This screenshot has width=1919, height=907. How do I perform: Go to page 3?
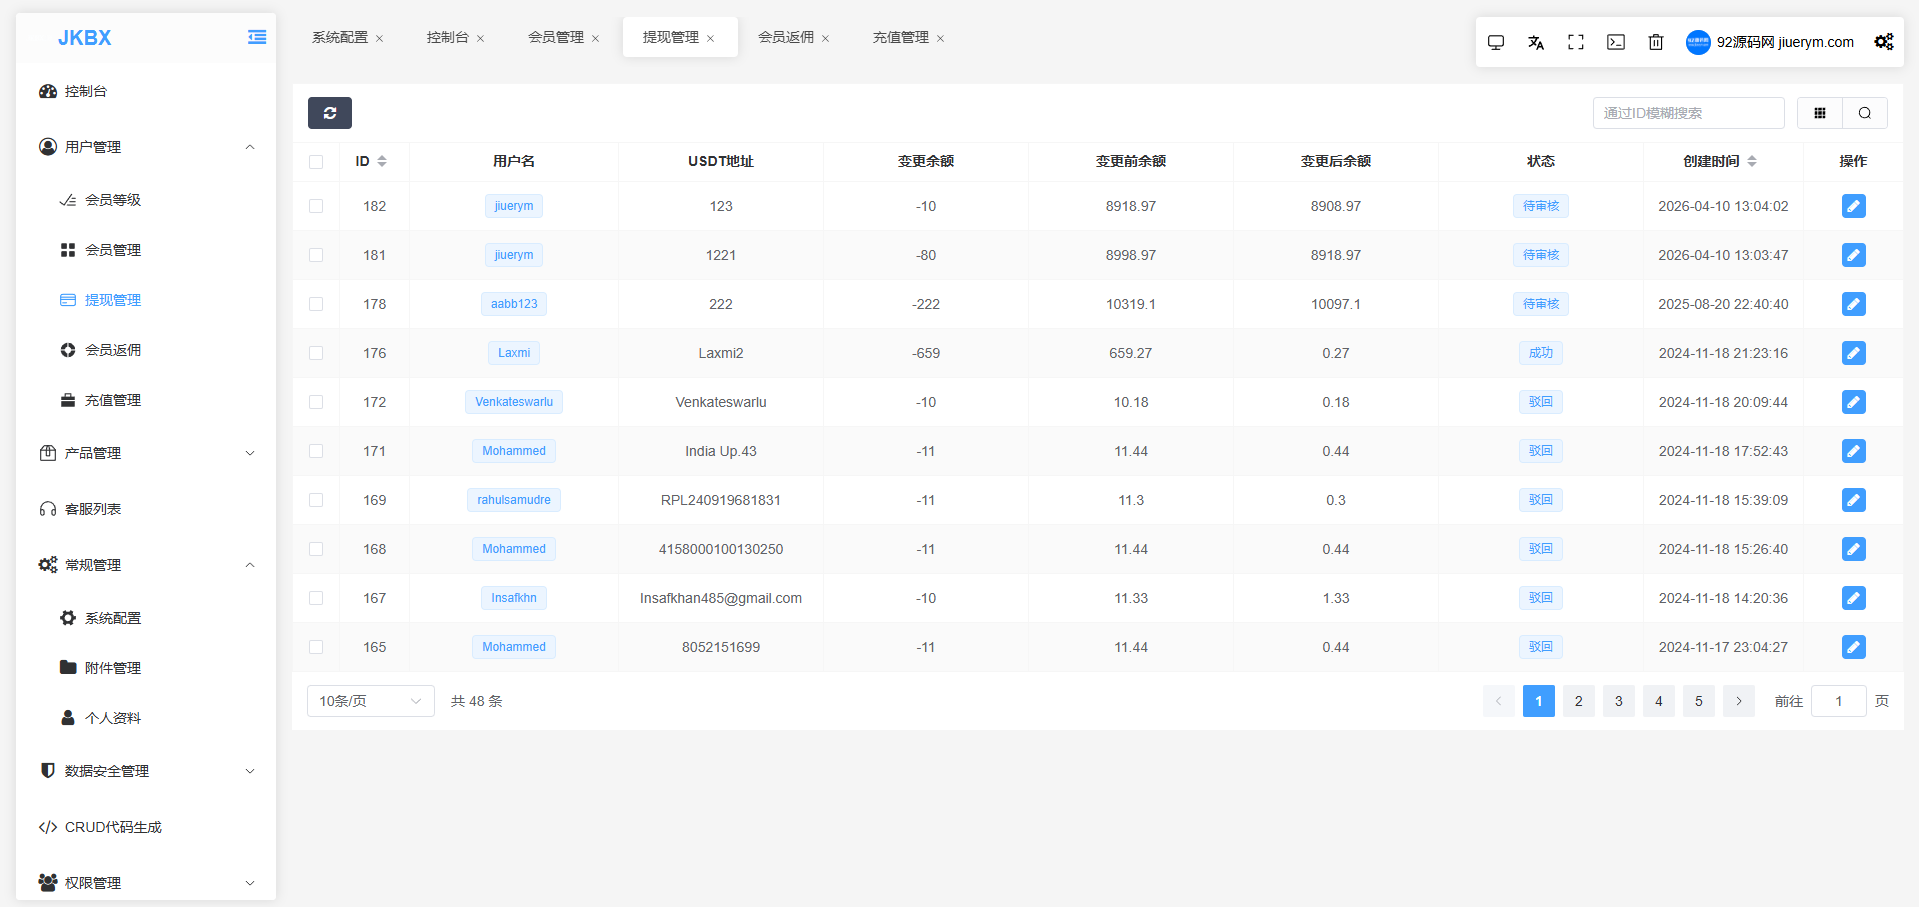pyautogui.click(x=1619, y=701)
